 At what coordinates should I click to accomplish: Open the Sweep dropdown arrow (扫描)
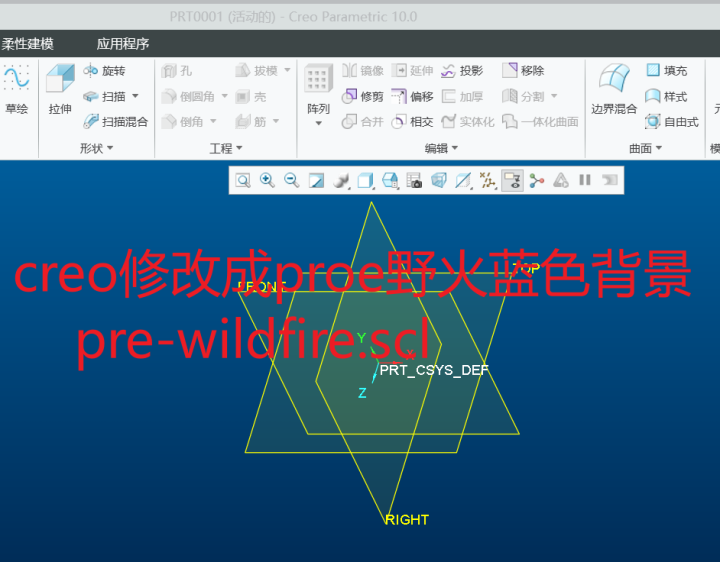[135, 96]
